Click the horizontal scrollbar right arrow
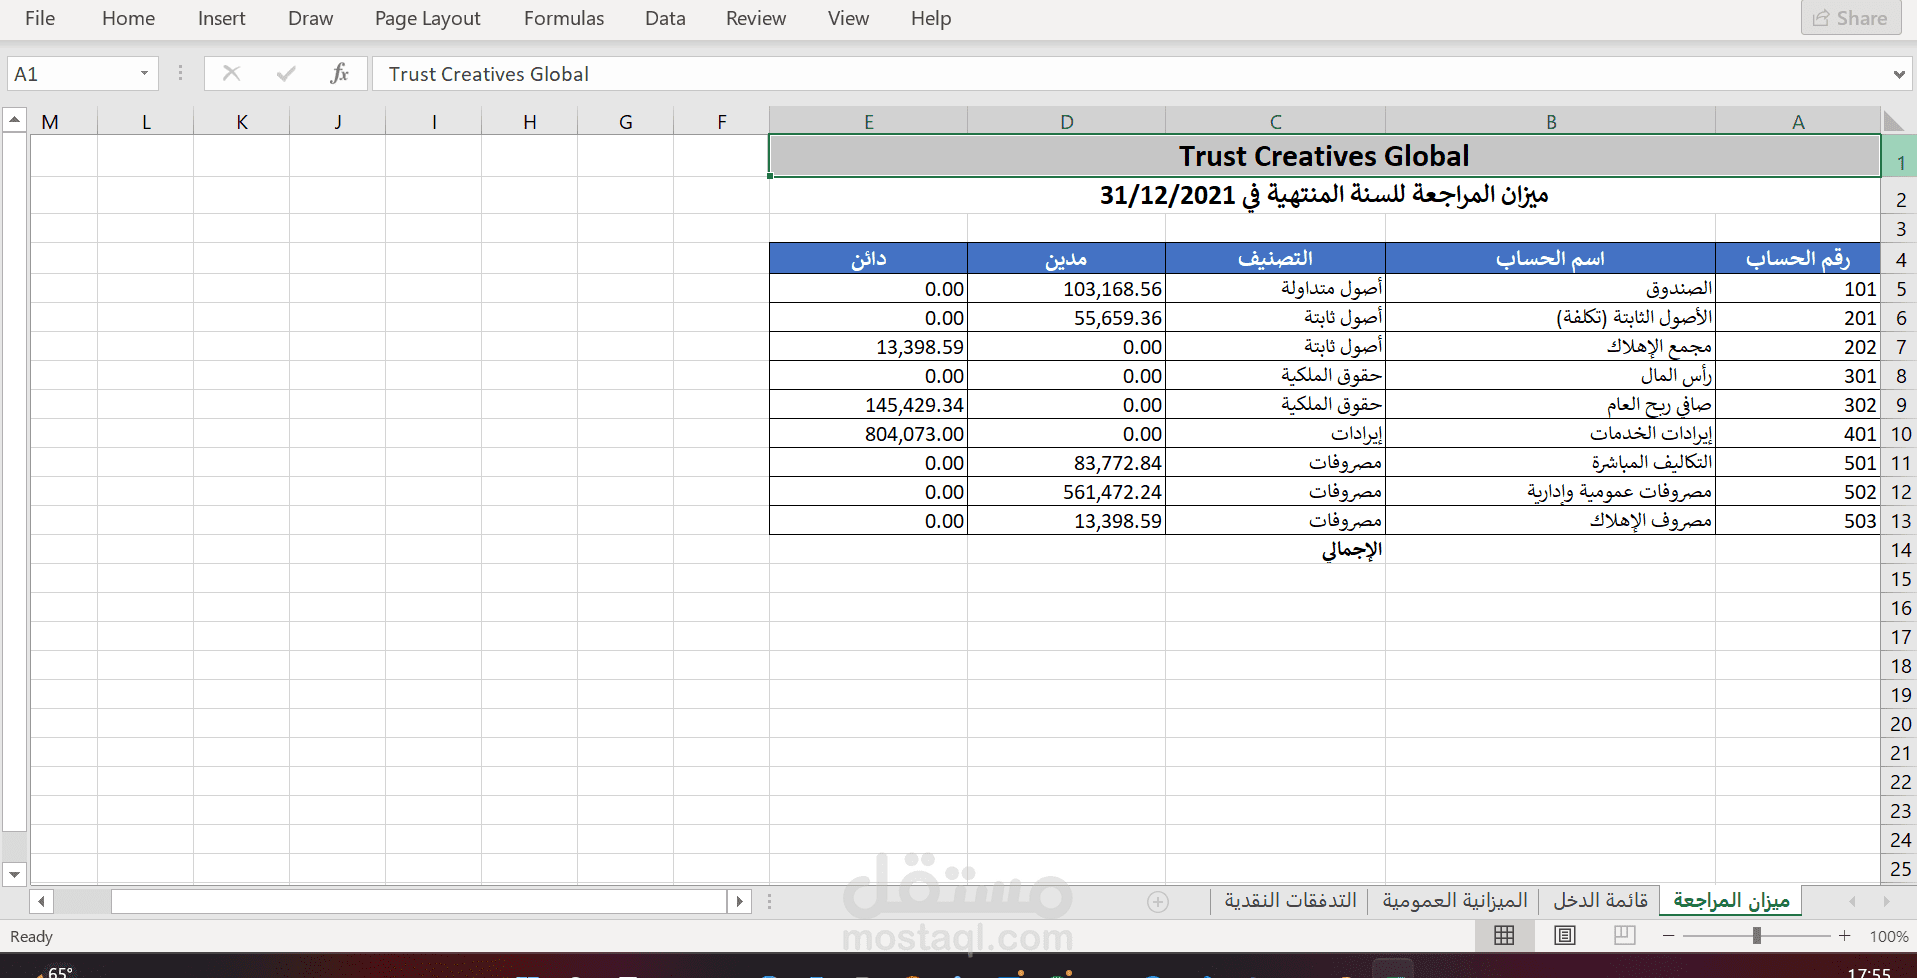 click(x=739, y=902)
